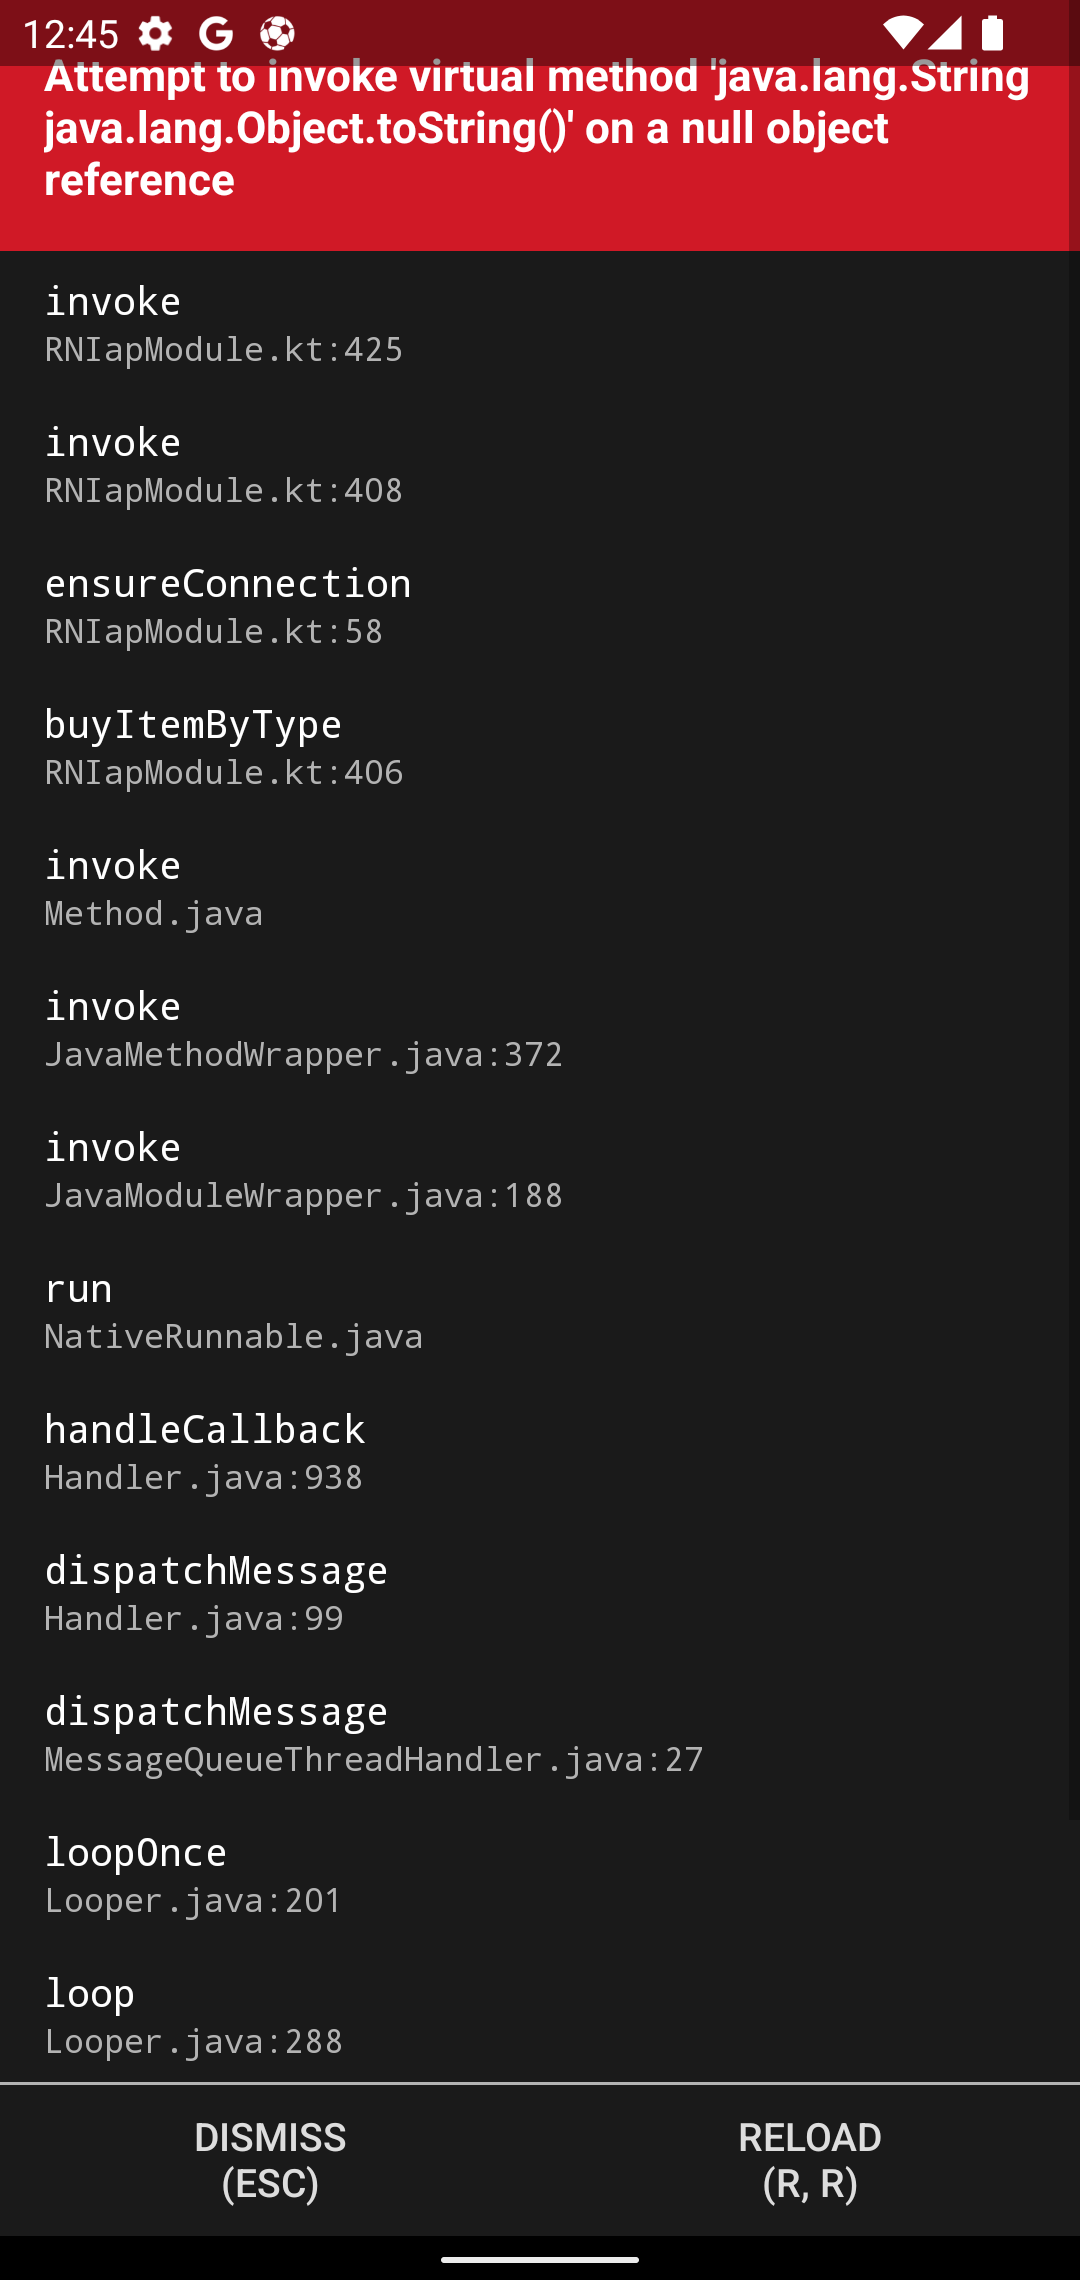Tap the navigation handle at screen bottom

(540, 2256)
